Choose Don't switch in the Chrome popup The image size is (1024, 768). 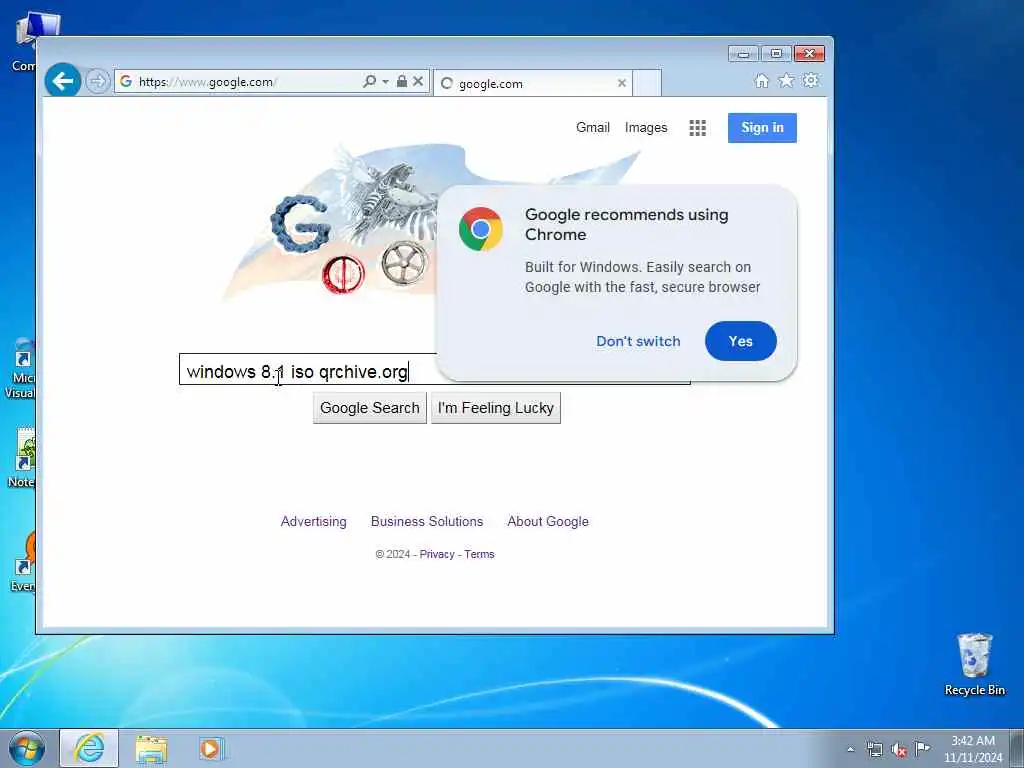(638, 341)
